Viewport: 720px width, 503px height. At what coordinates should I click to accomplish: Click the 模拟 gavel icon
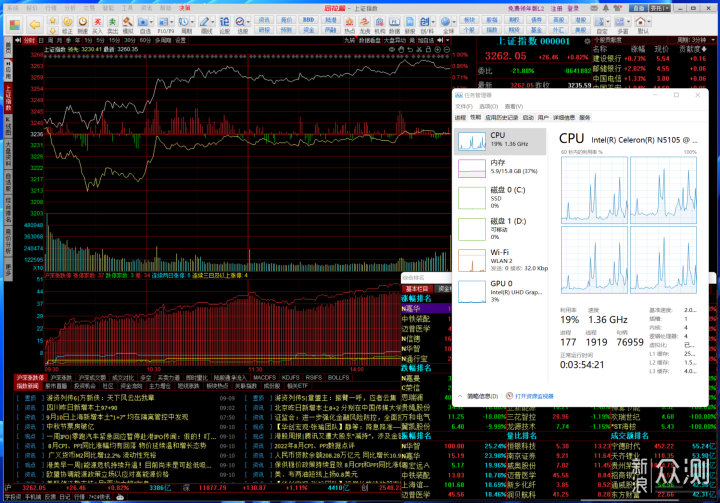127,22
